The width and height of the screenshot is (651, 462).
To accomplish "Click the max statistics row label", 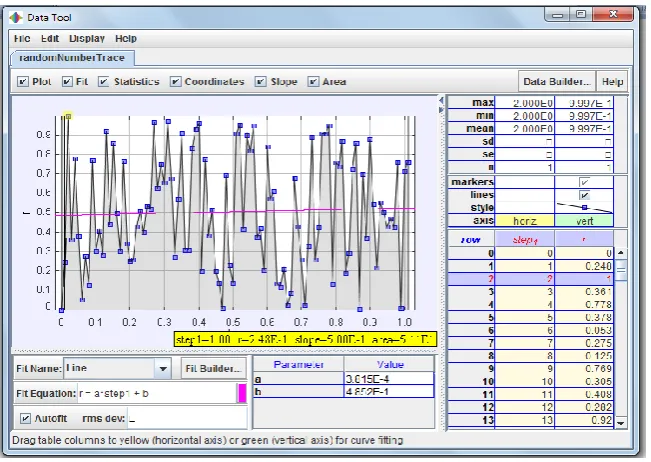I will click(x=471, y=102).
